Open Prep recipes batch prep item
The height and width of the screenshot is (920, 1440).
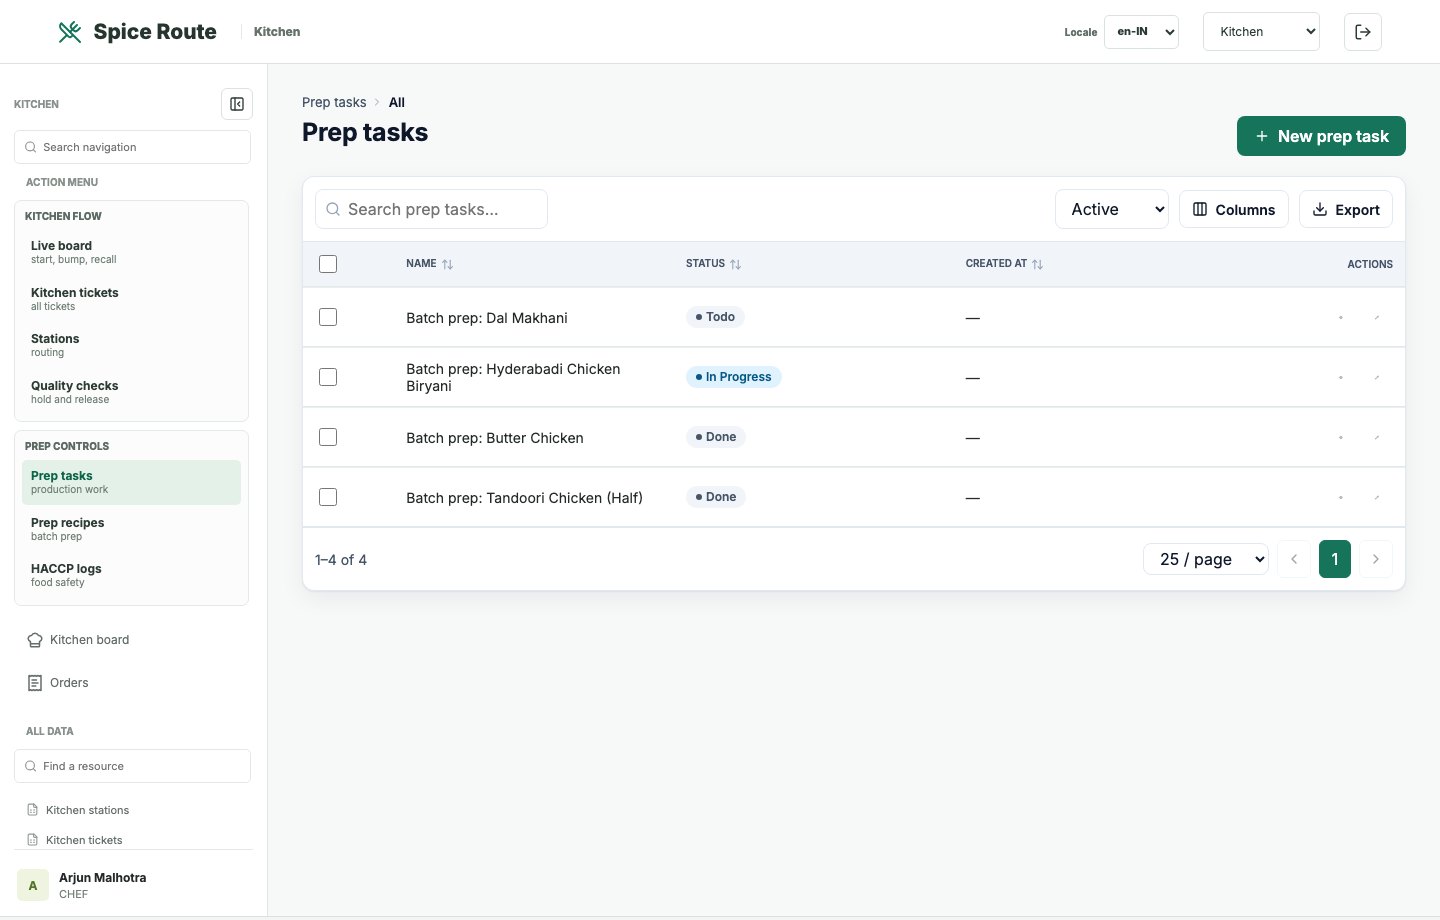[x=132, y=529]
